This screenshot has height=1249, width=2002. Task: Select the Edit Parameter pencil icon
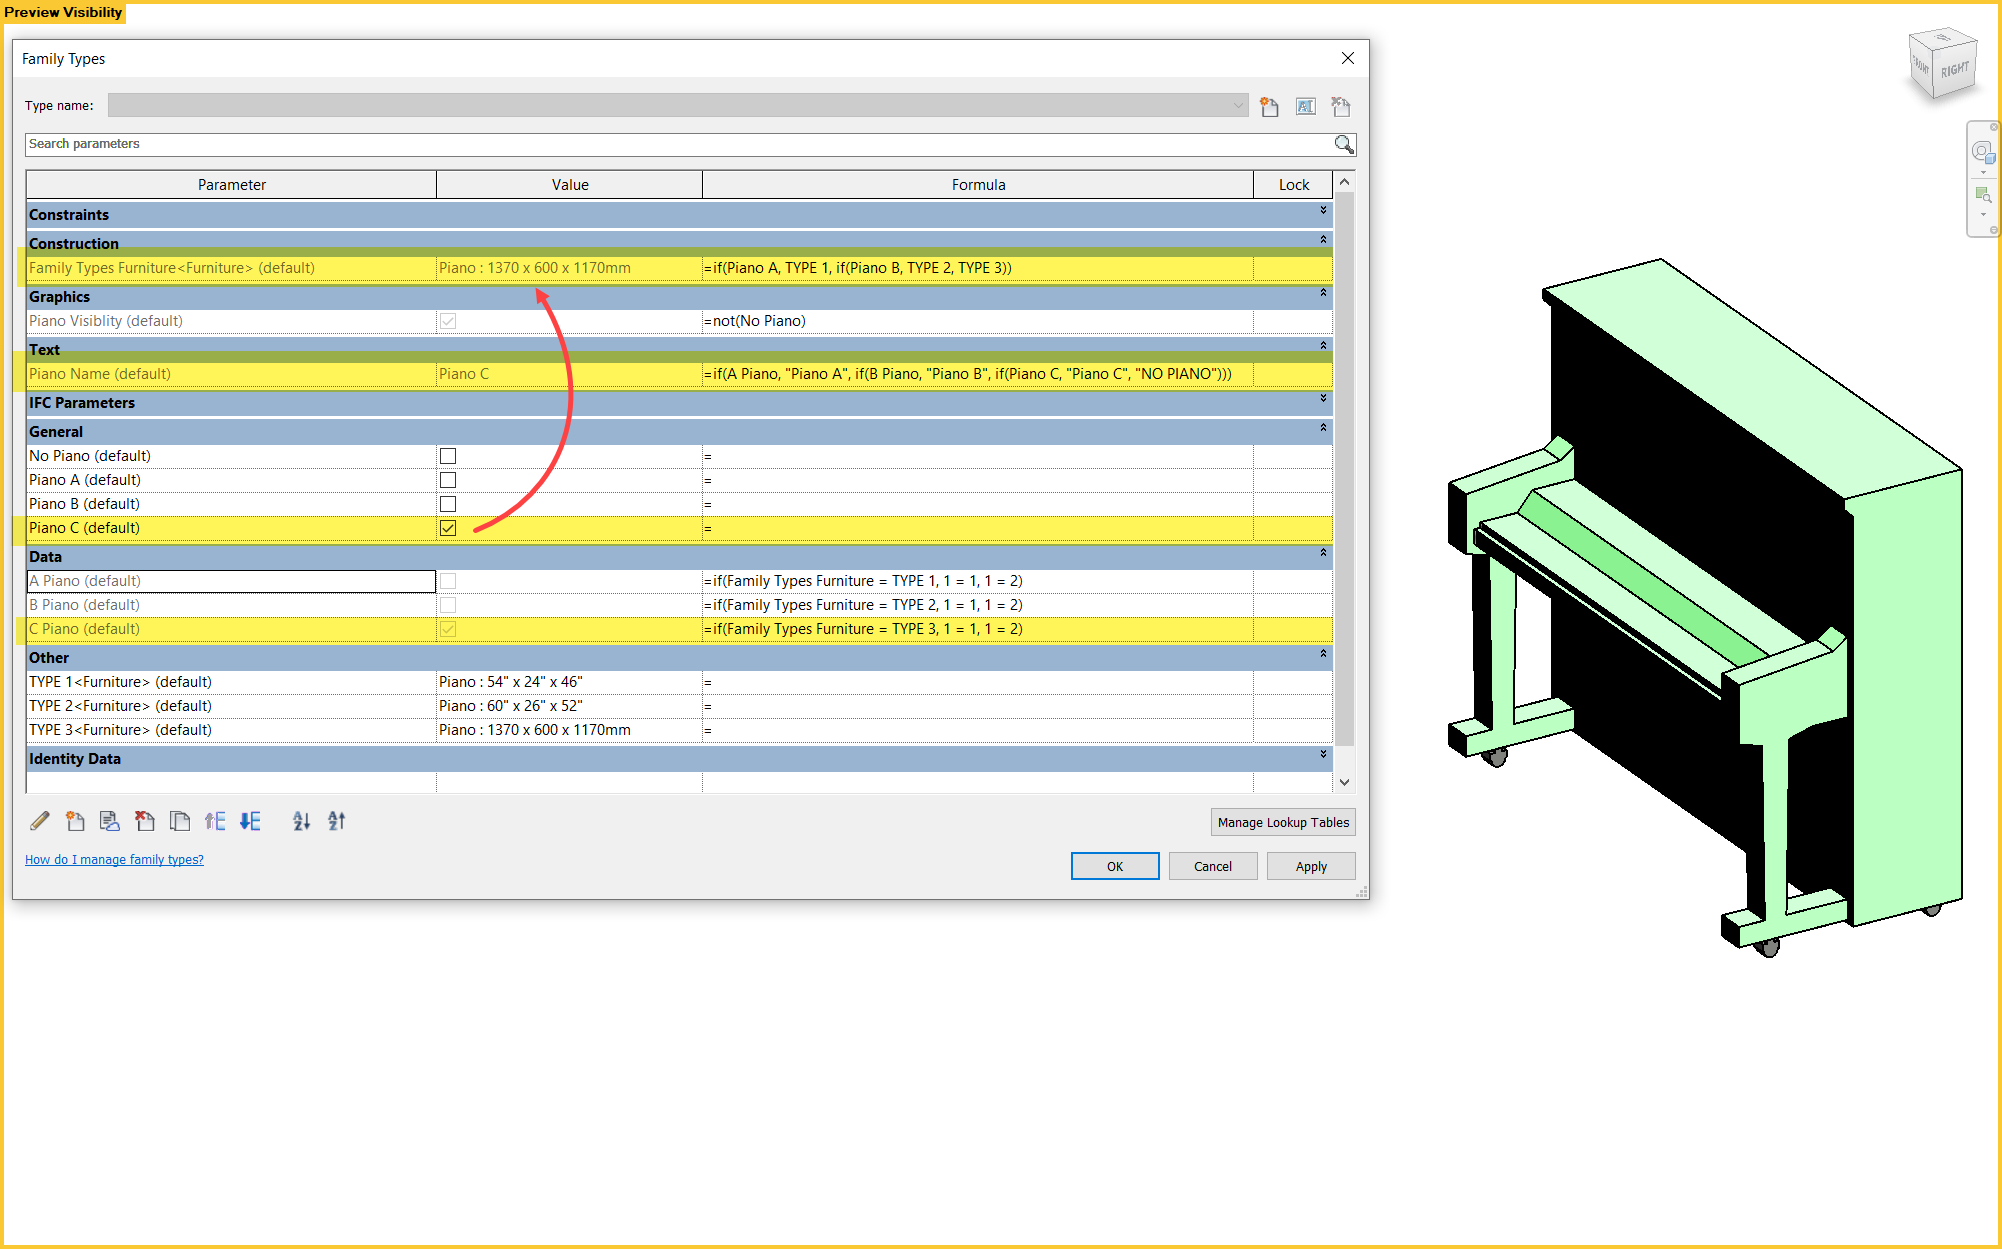tap(39, 821)
